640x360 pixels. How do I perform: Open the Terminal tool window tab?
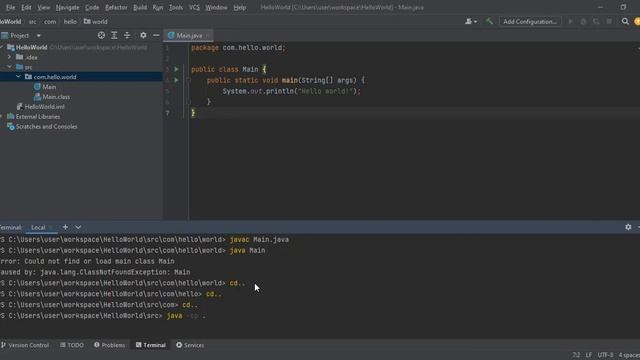pos(151,345)
